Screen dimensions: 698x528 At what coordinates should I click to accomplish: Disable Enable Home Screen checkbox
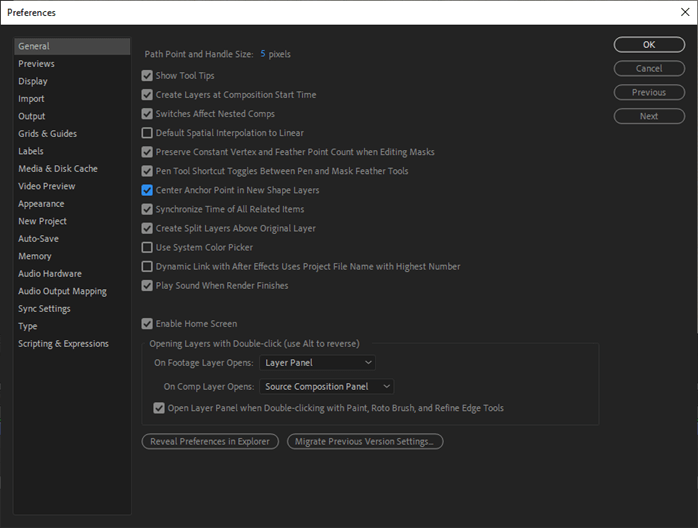(148, 324)
